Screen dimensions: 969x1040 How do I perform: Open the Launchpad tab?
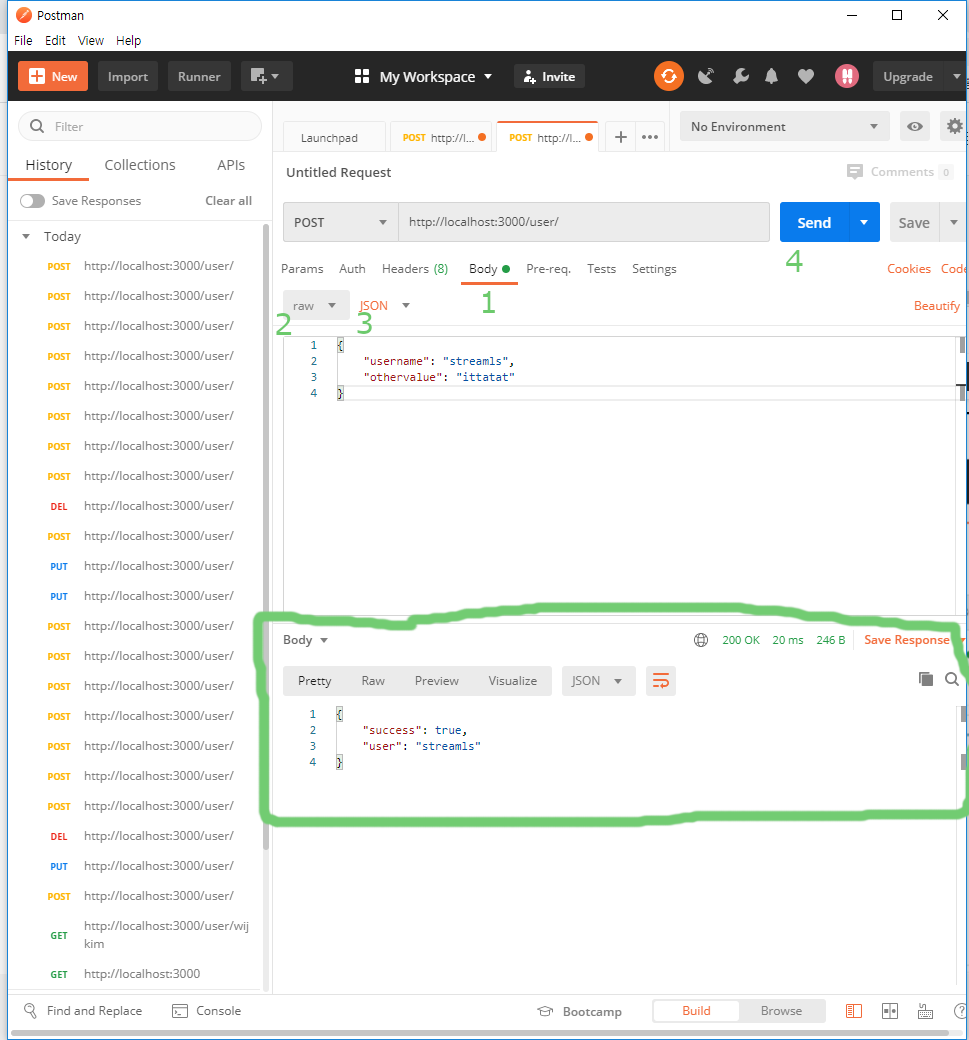click(334, 137)
